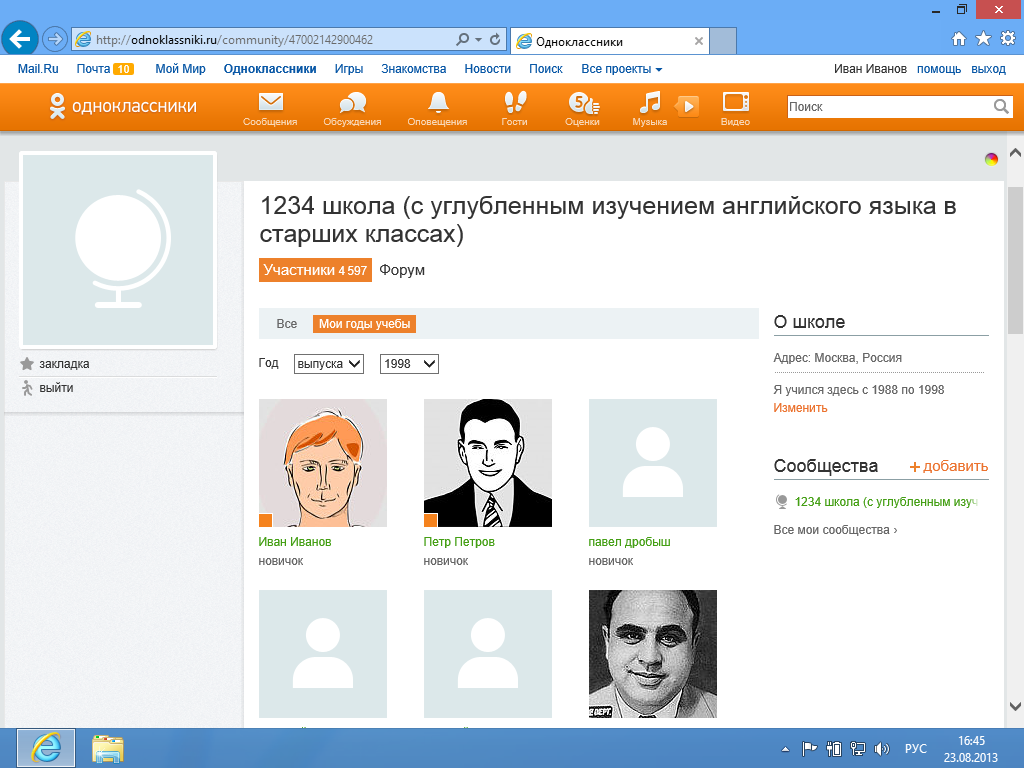Go to Mail.Ru link
Viewport: 1024px width, 768px height.
[x=38, y=69]
